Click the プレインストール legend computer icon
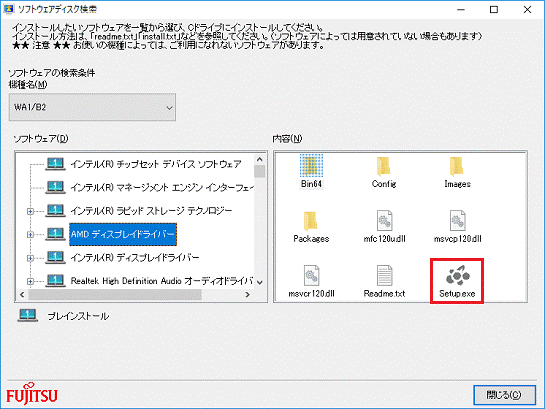 click(27, 316)
